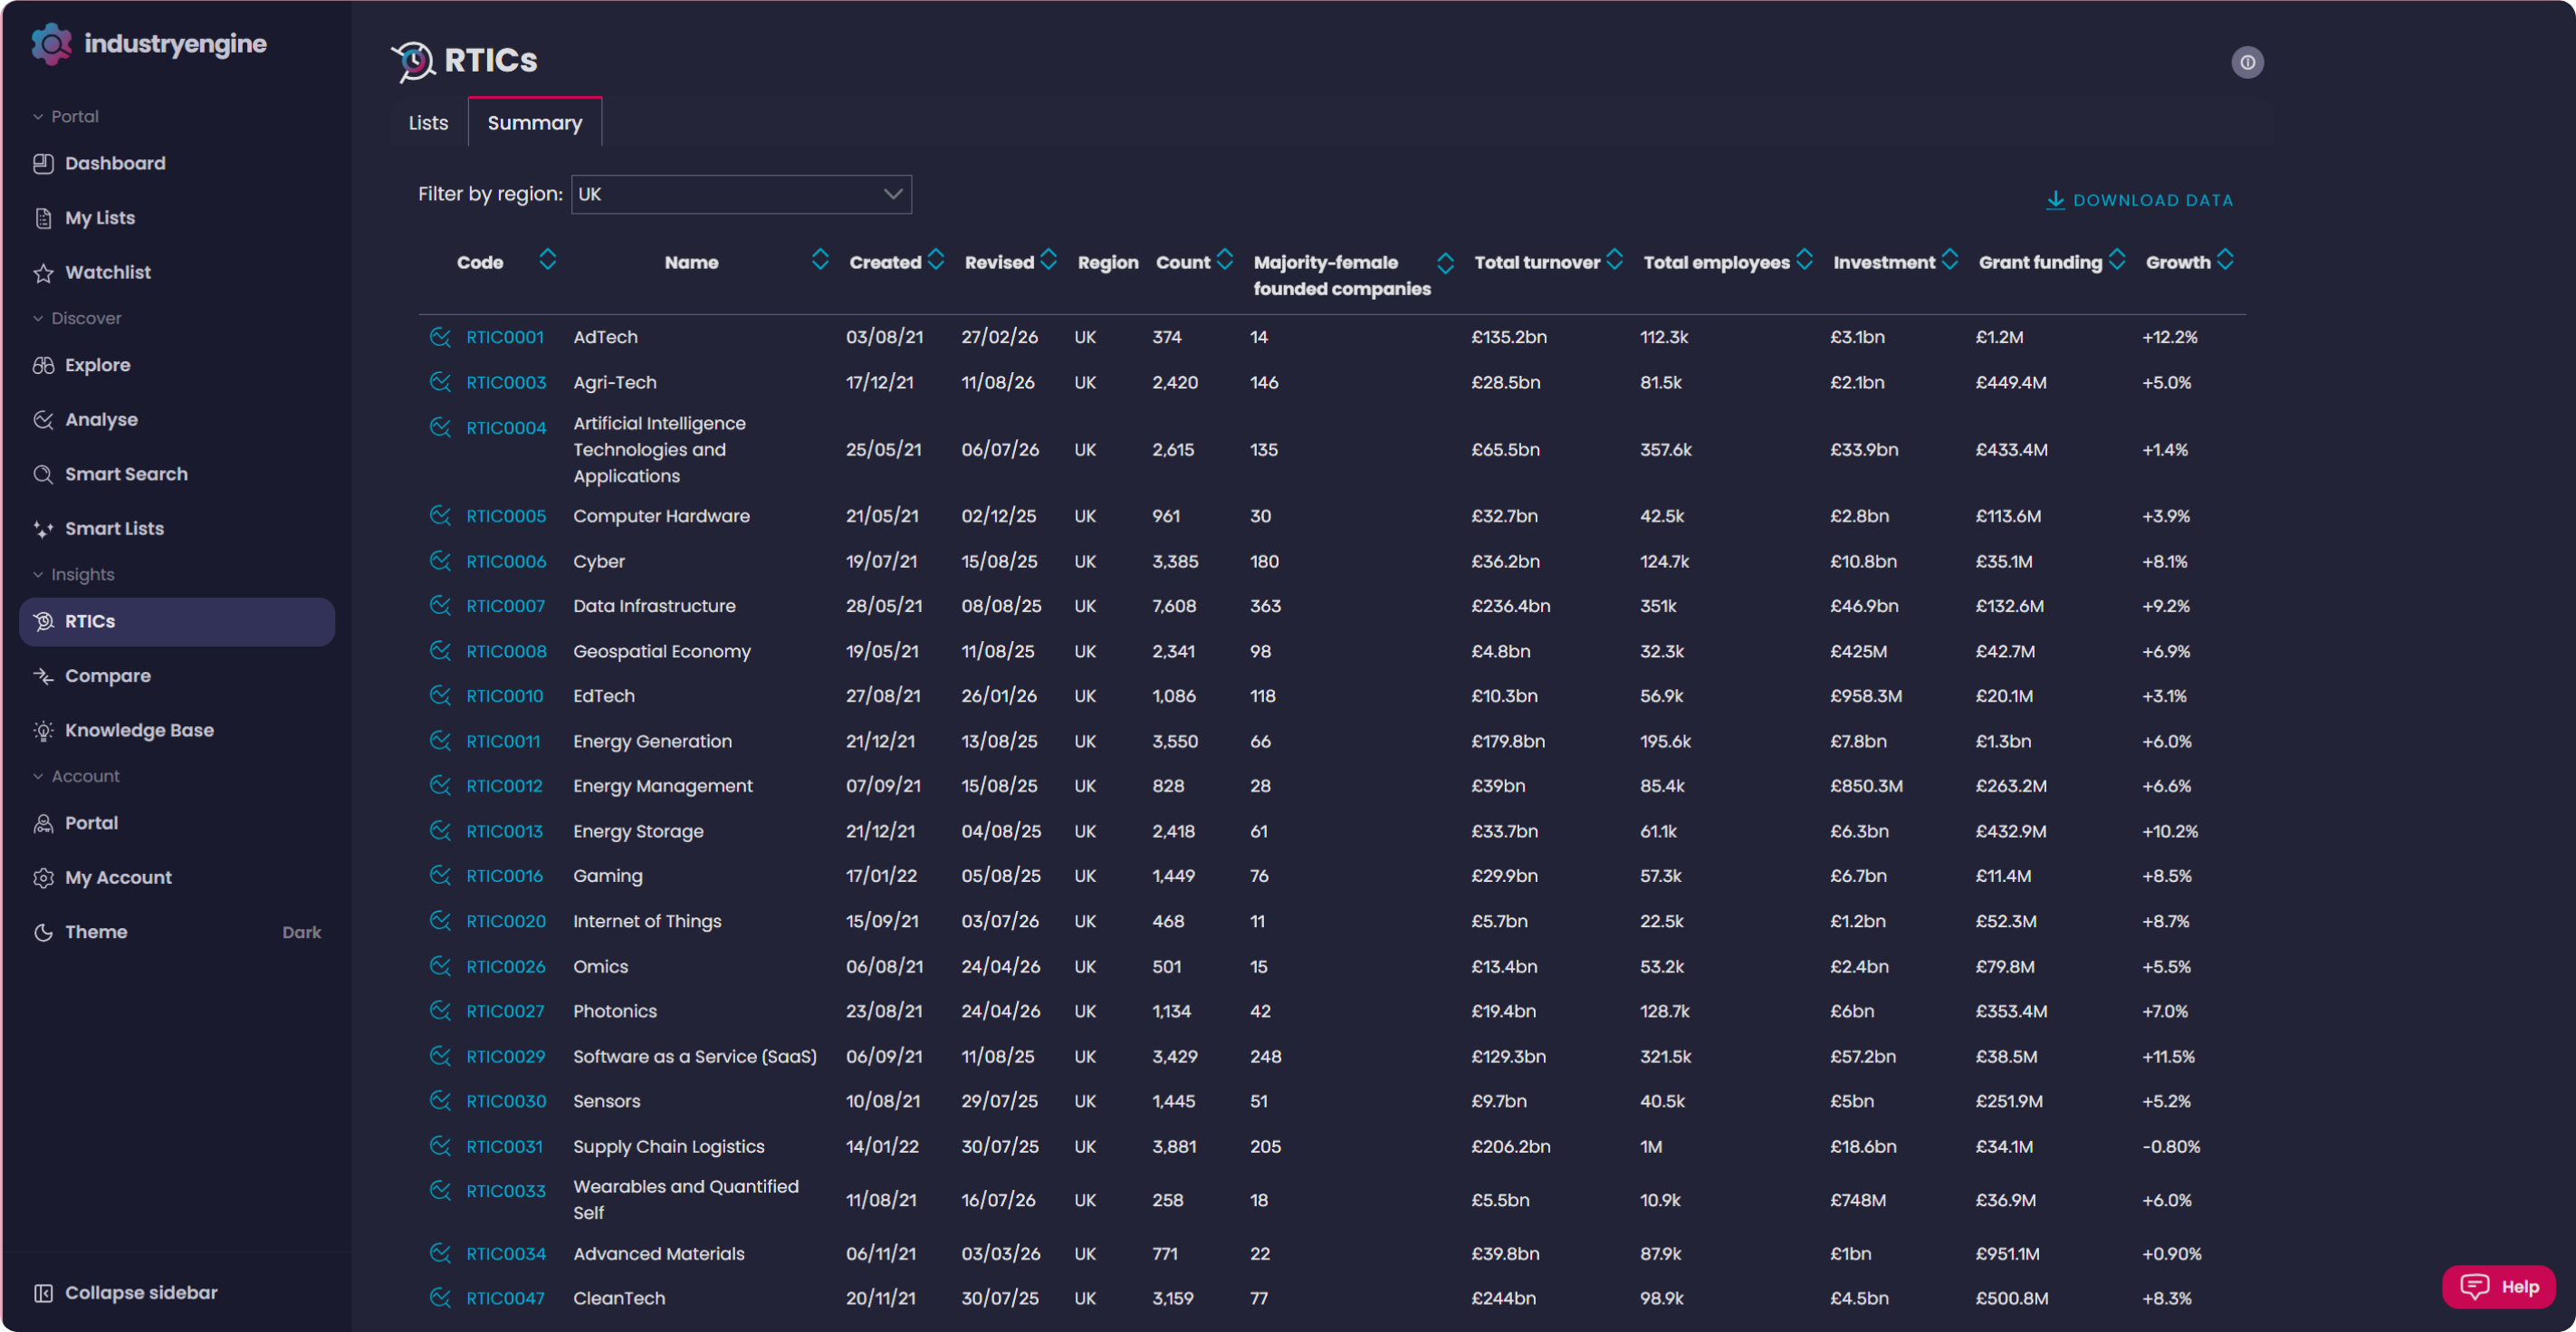Click the Region column header
The height and width of the screenshot is (1332, 2576).
1107,262
